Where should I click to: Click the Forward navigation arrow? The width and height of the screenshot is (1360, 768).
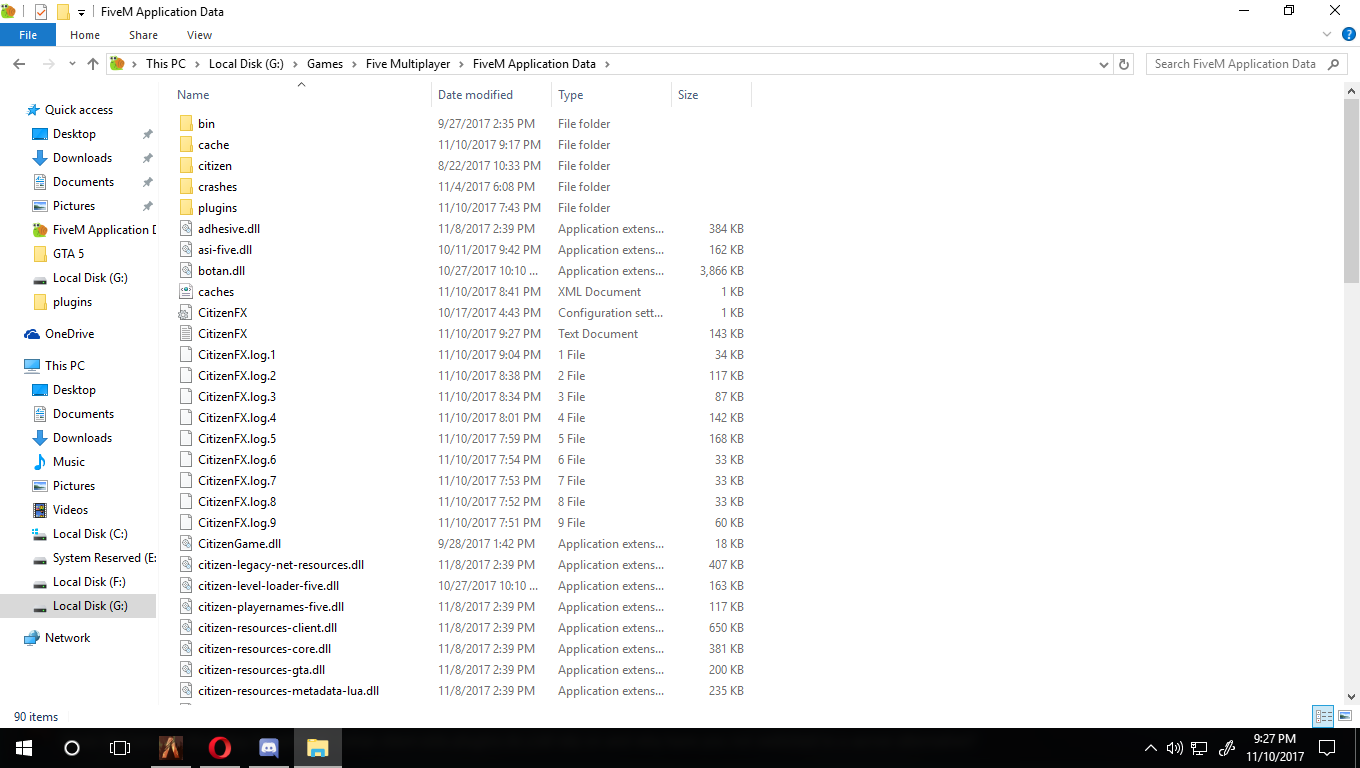pos(48,64)
